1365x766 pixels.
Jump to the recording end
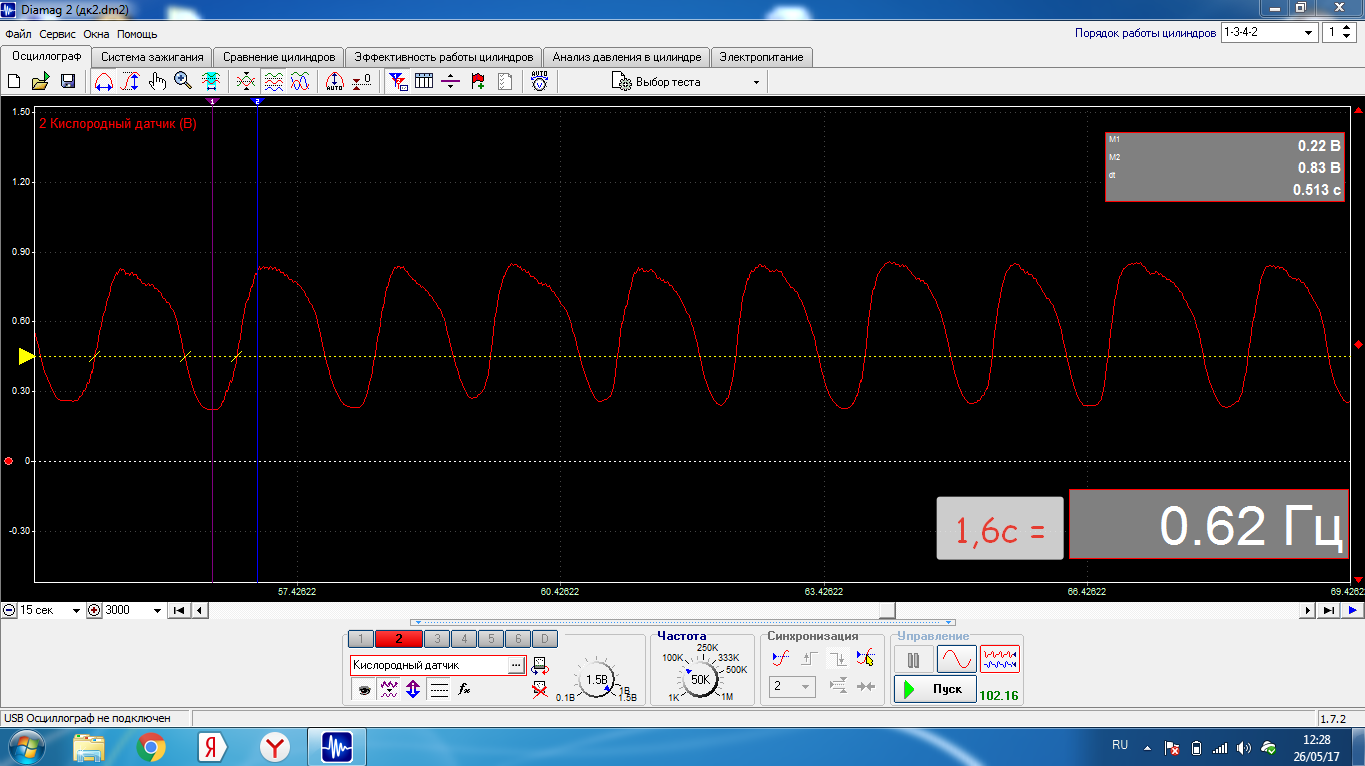(x=1329, y=610)
